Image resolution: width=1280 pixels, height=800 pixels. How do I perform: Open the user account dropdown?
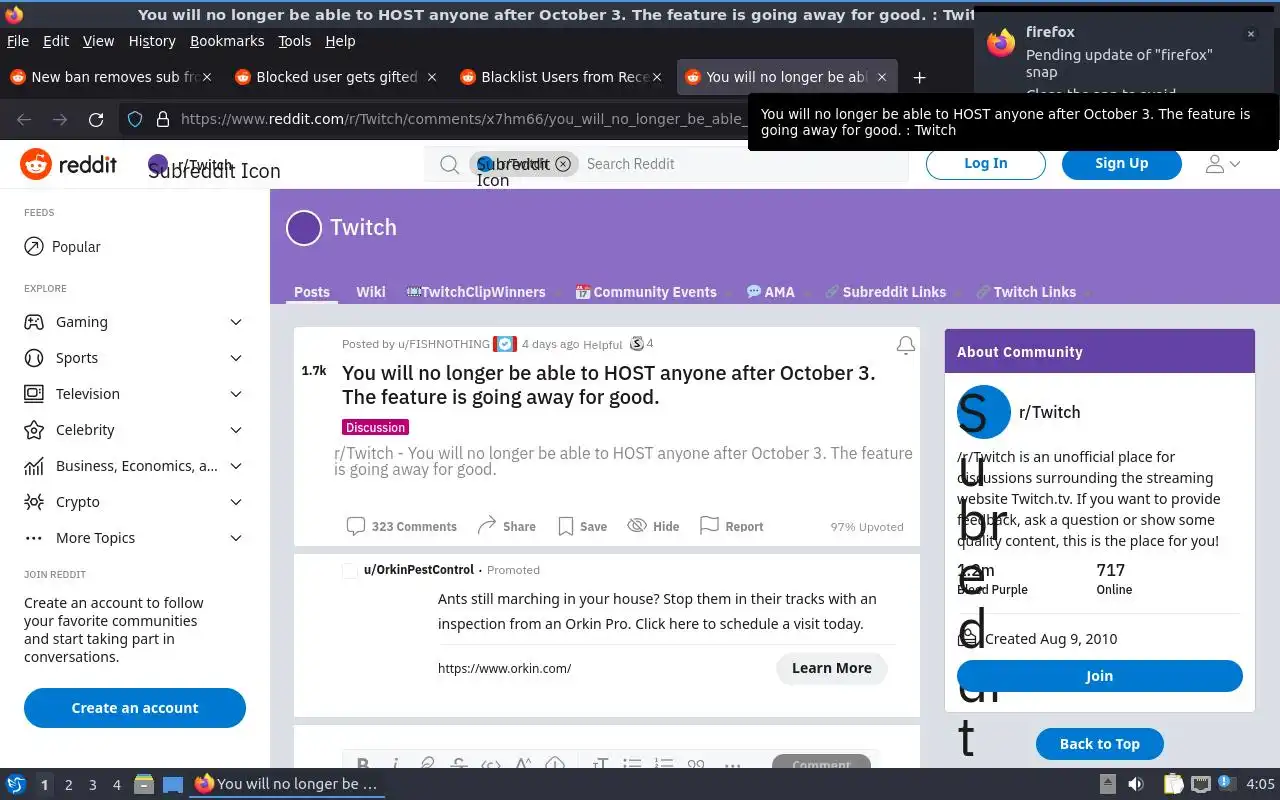click(1223, 164)
